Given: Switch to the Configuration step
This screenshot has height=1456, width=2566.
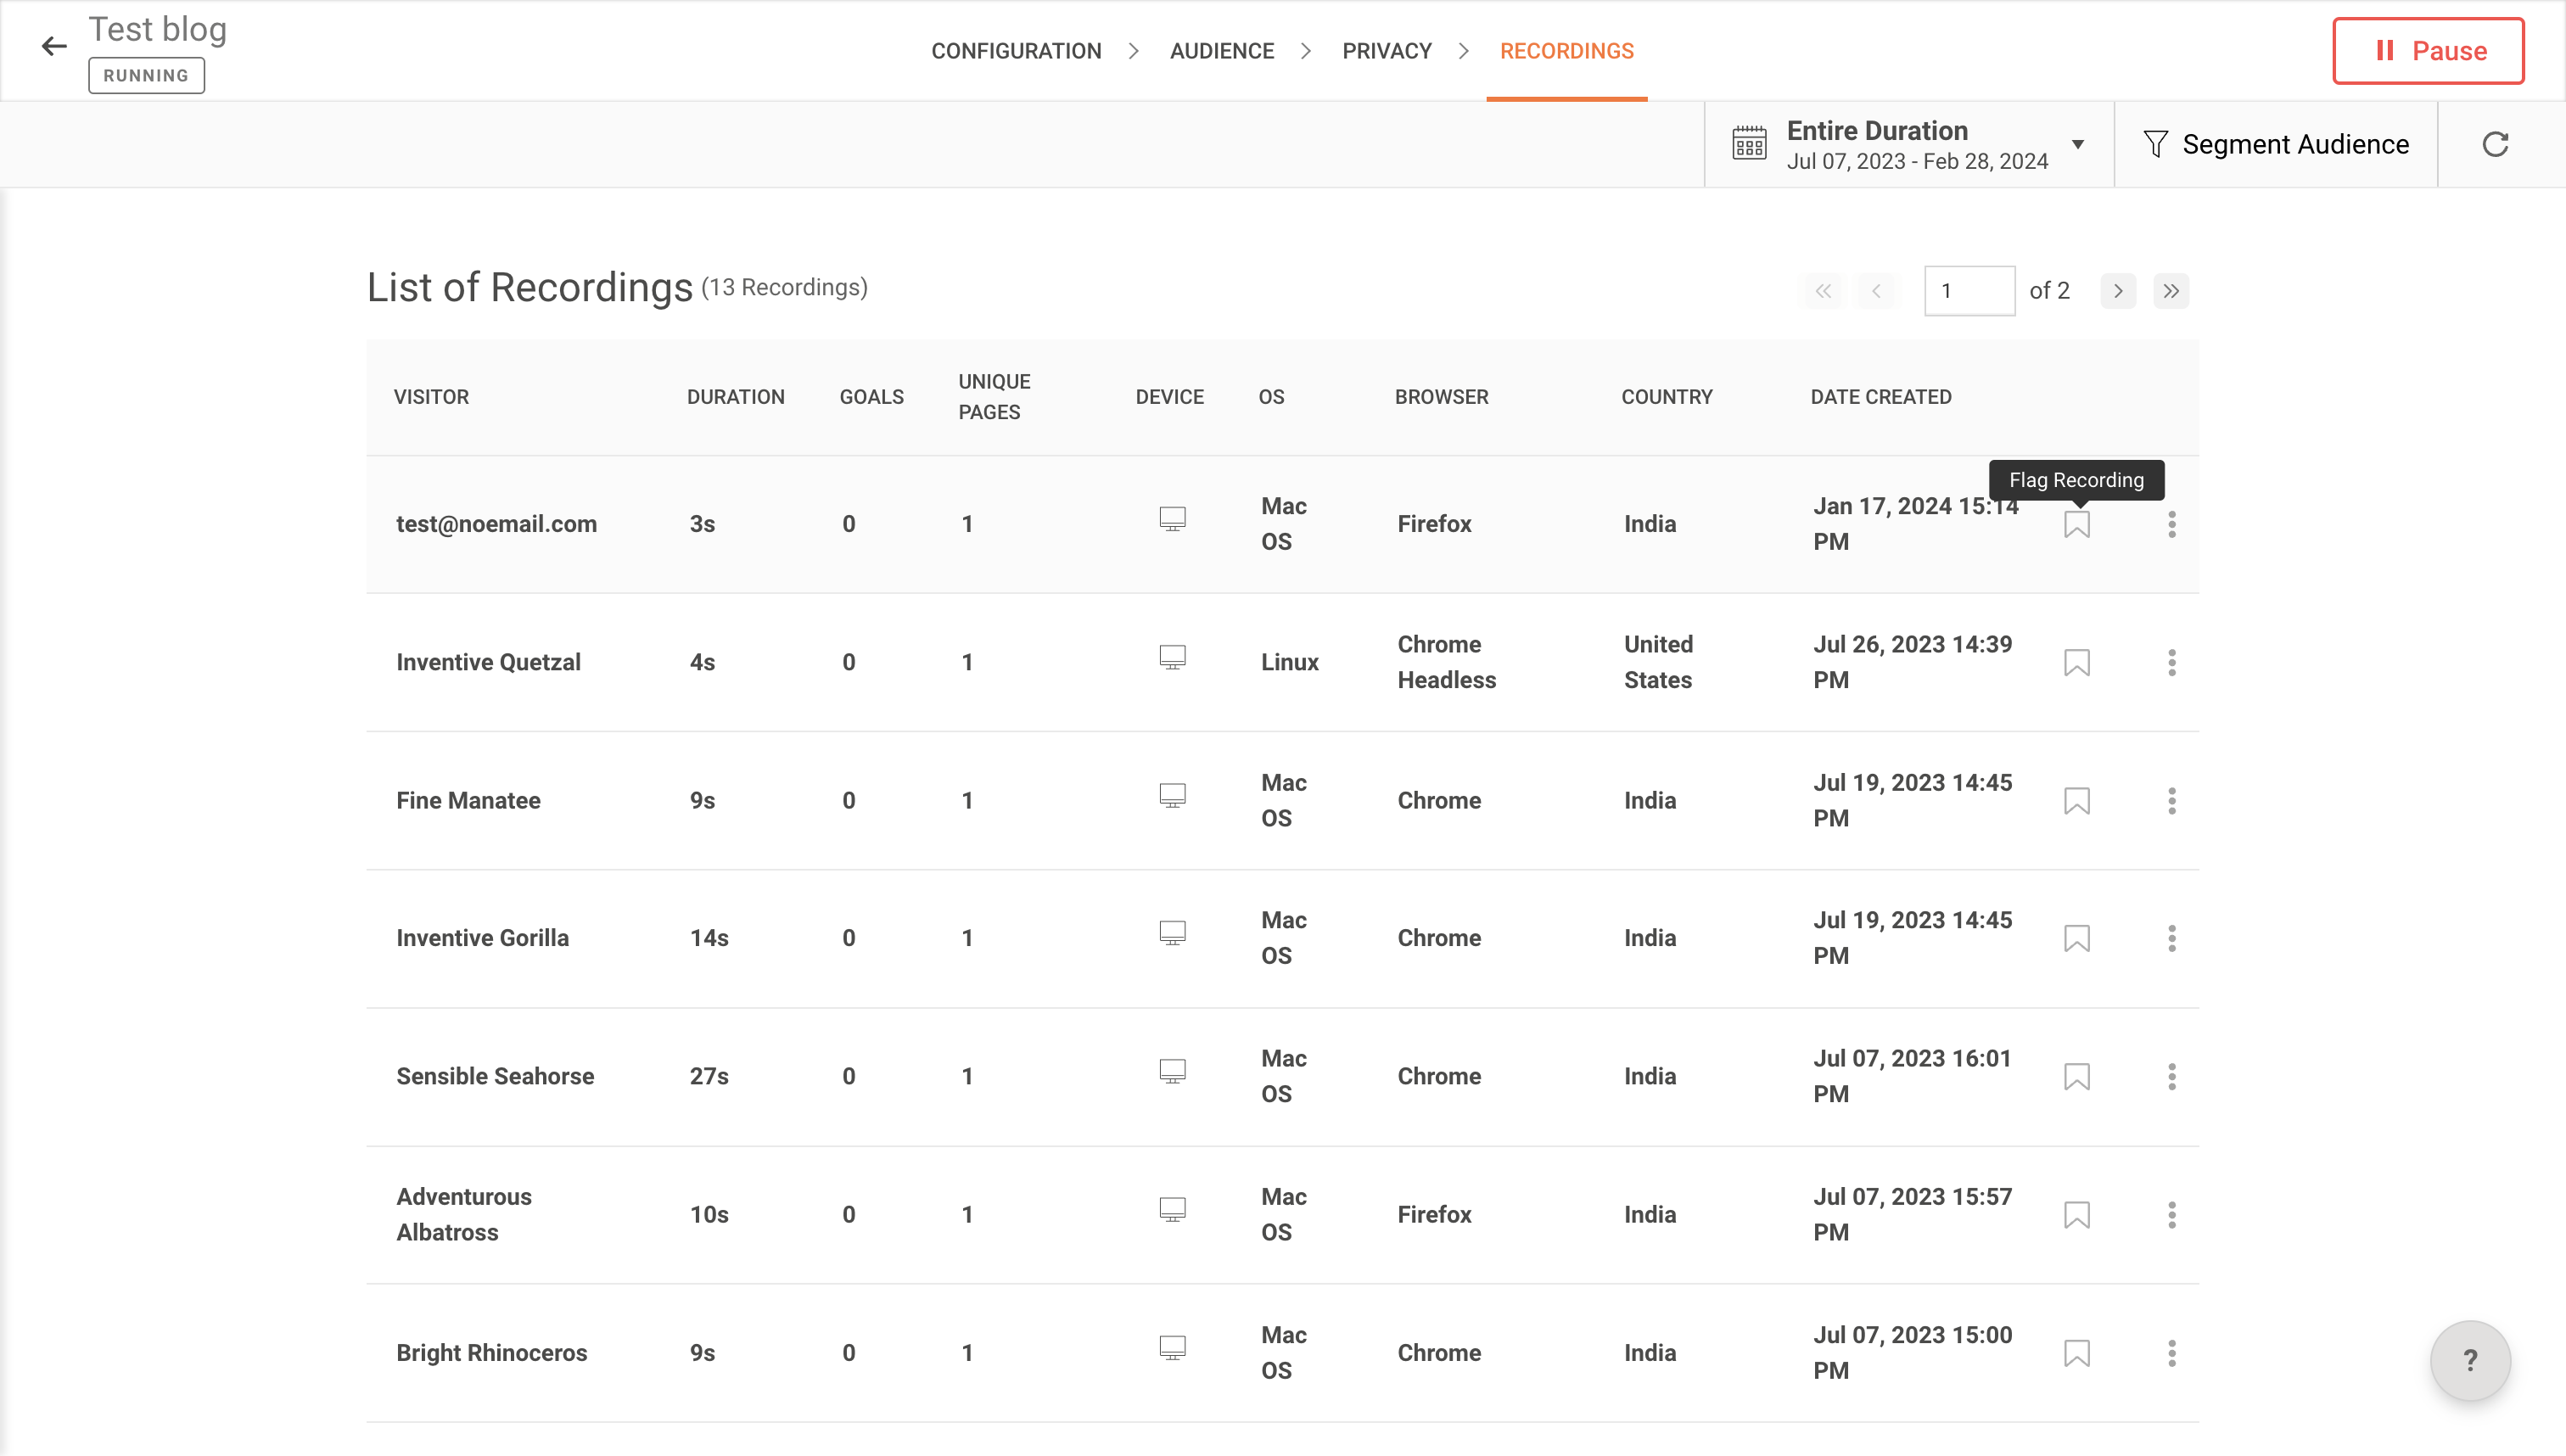Looking at the screenshot, I should [x=1016, y=51].
